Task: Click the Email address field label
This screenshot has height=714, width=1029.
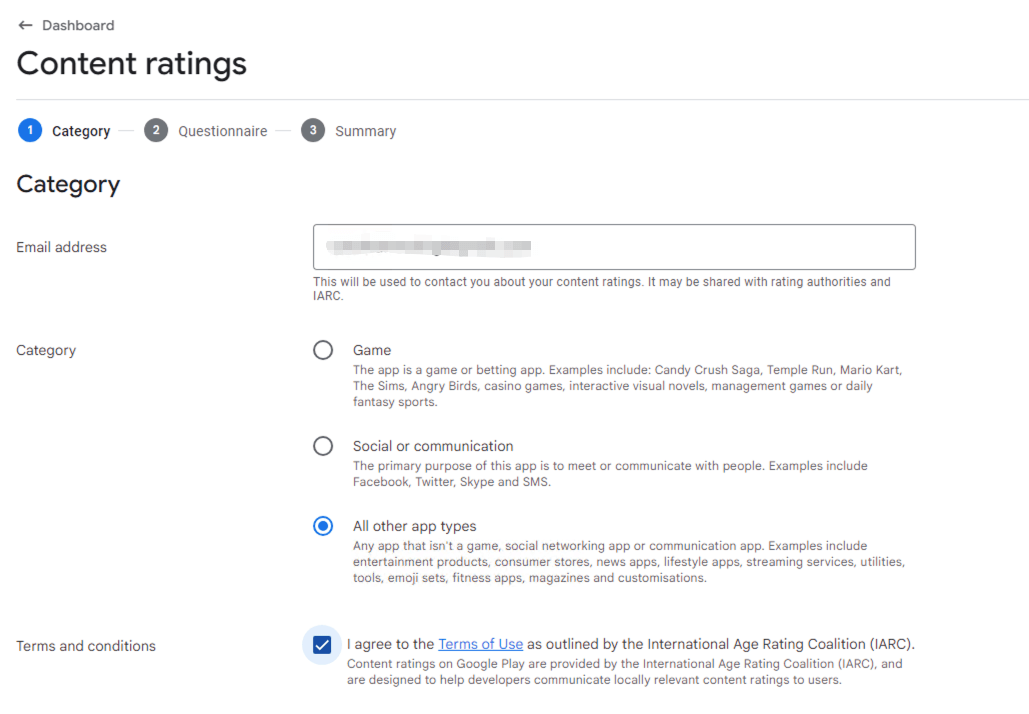Action: click(61, 247)
